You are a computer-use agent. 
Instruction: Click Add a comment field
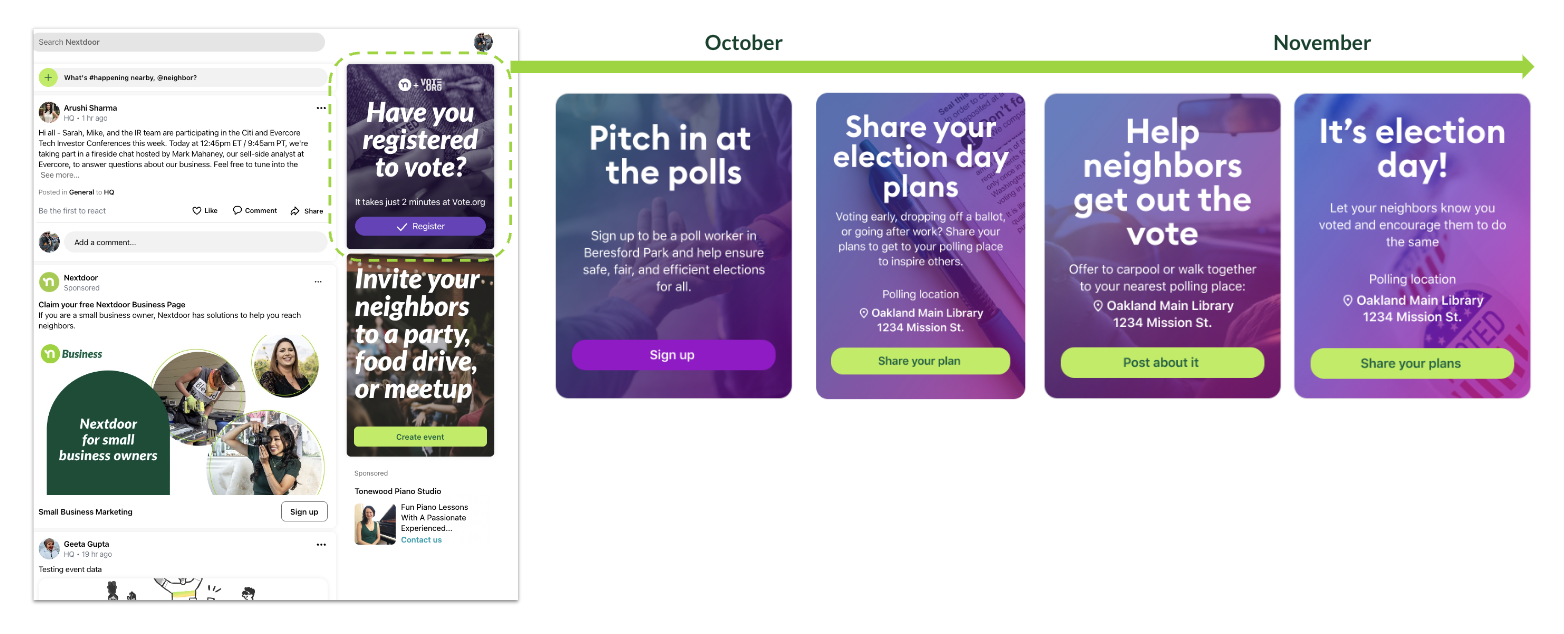(x=196, y=242)
